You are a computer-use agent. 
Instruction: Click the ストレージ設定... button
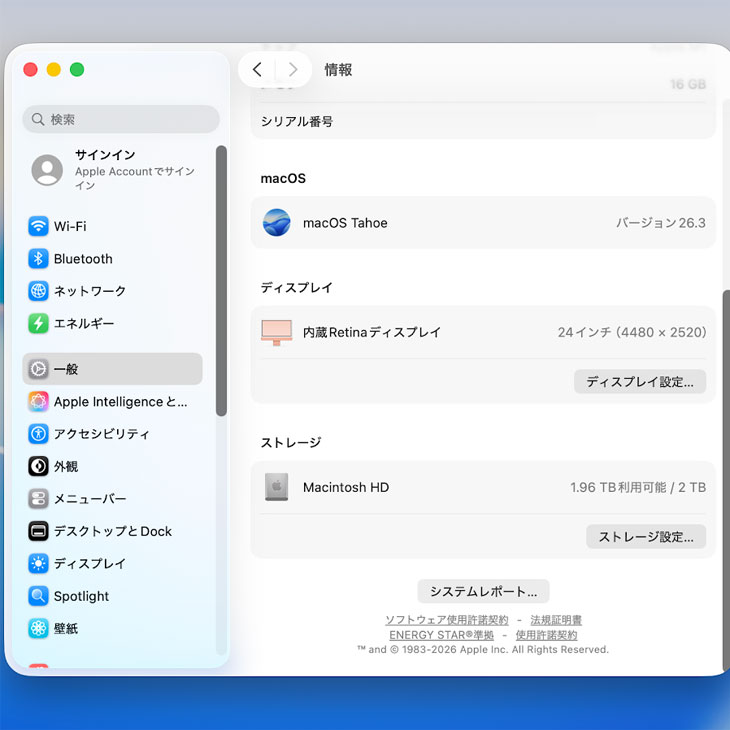tap(646, 537)
